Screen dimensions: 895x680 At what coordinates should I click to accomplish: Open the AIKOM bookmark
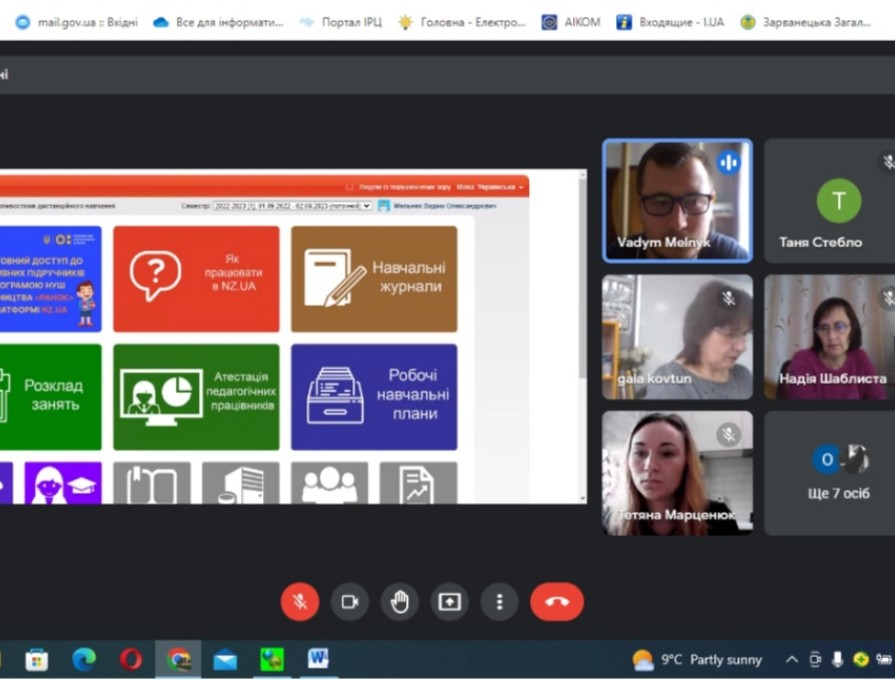pos(571,21)
